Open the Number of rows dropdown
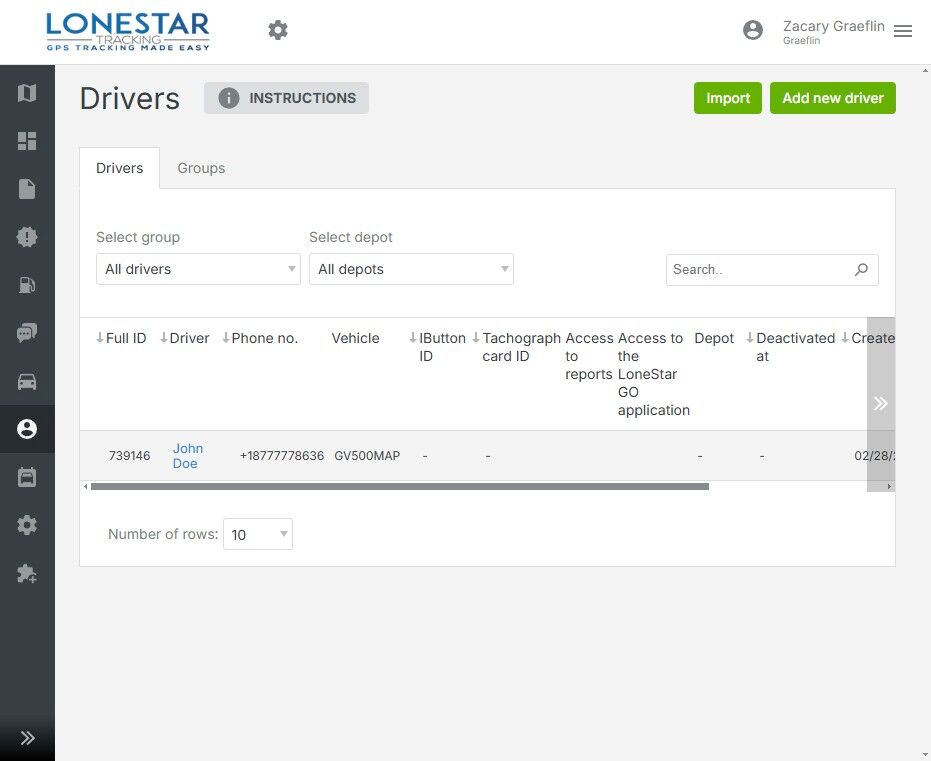The height and width of the screenshot is (761, 931). tap(258, 534)
